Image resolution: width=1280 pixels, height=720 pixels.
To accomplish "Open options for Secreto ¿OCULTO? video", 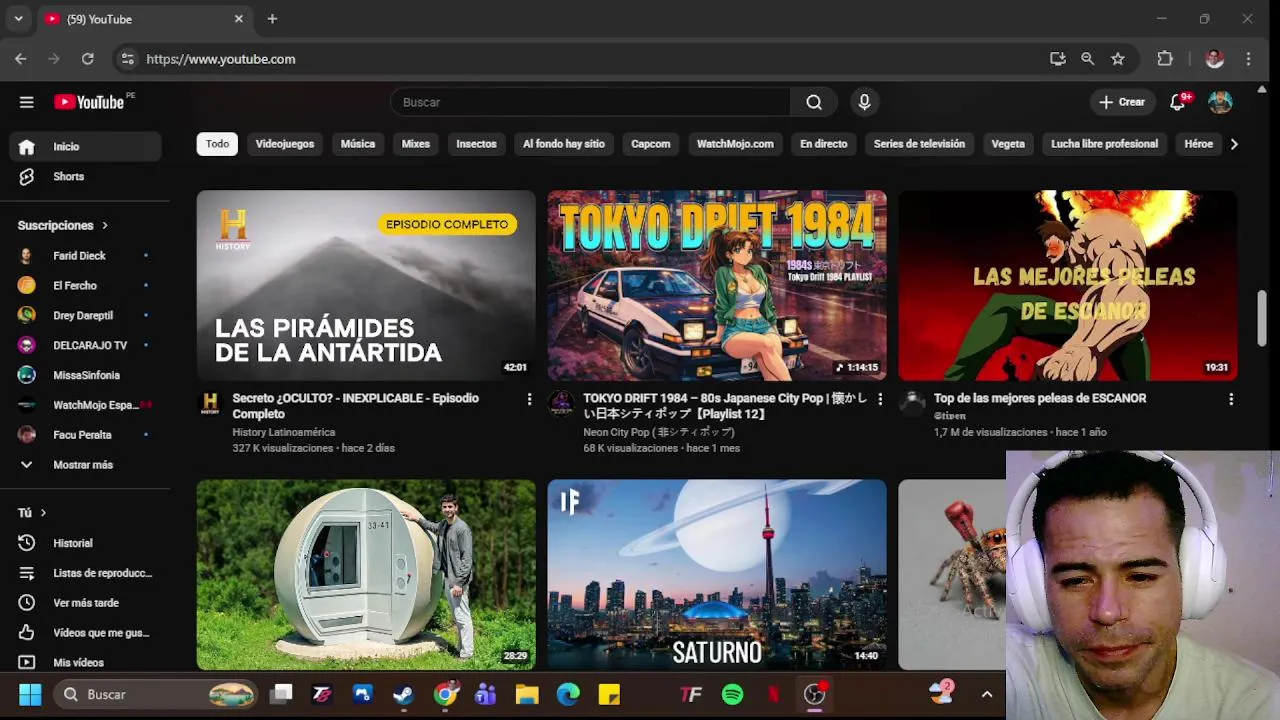I will (x=529, y=399).
